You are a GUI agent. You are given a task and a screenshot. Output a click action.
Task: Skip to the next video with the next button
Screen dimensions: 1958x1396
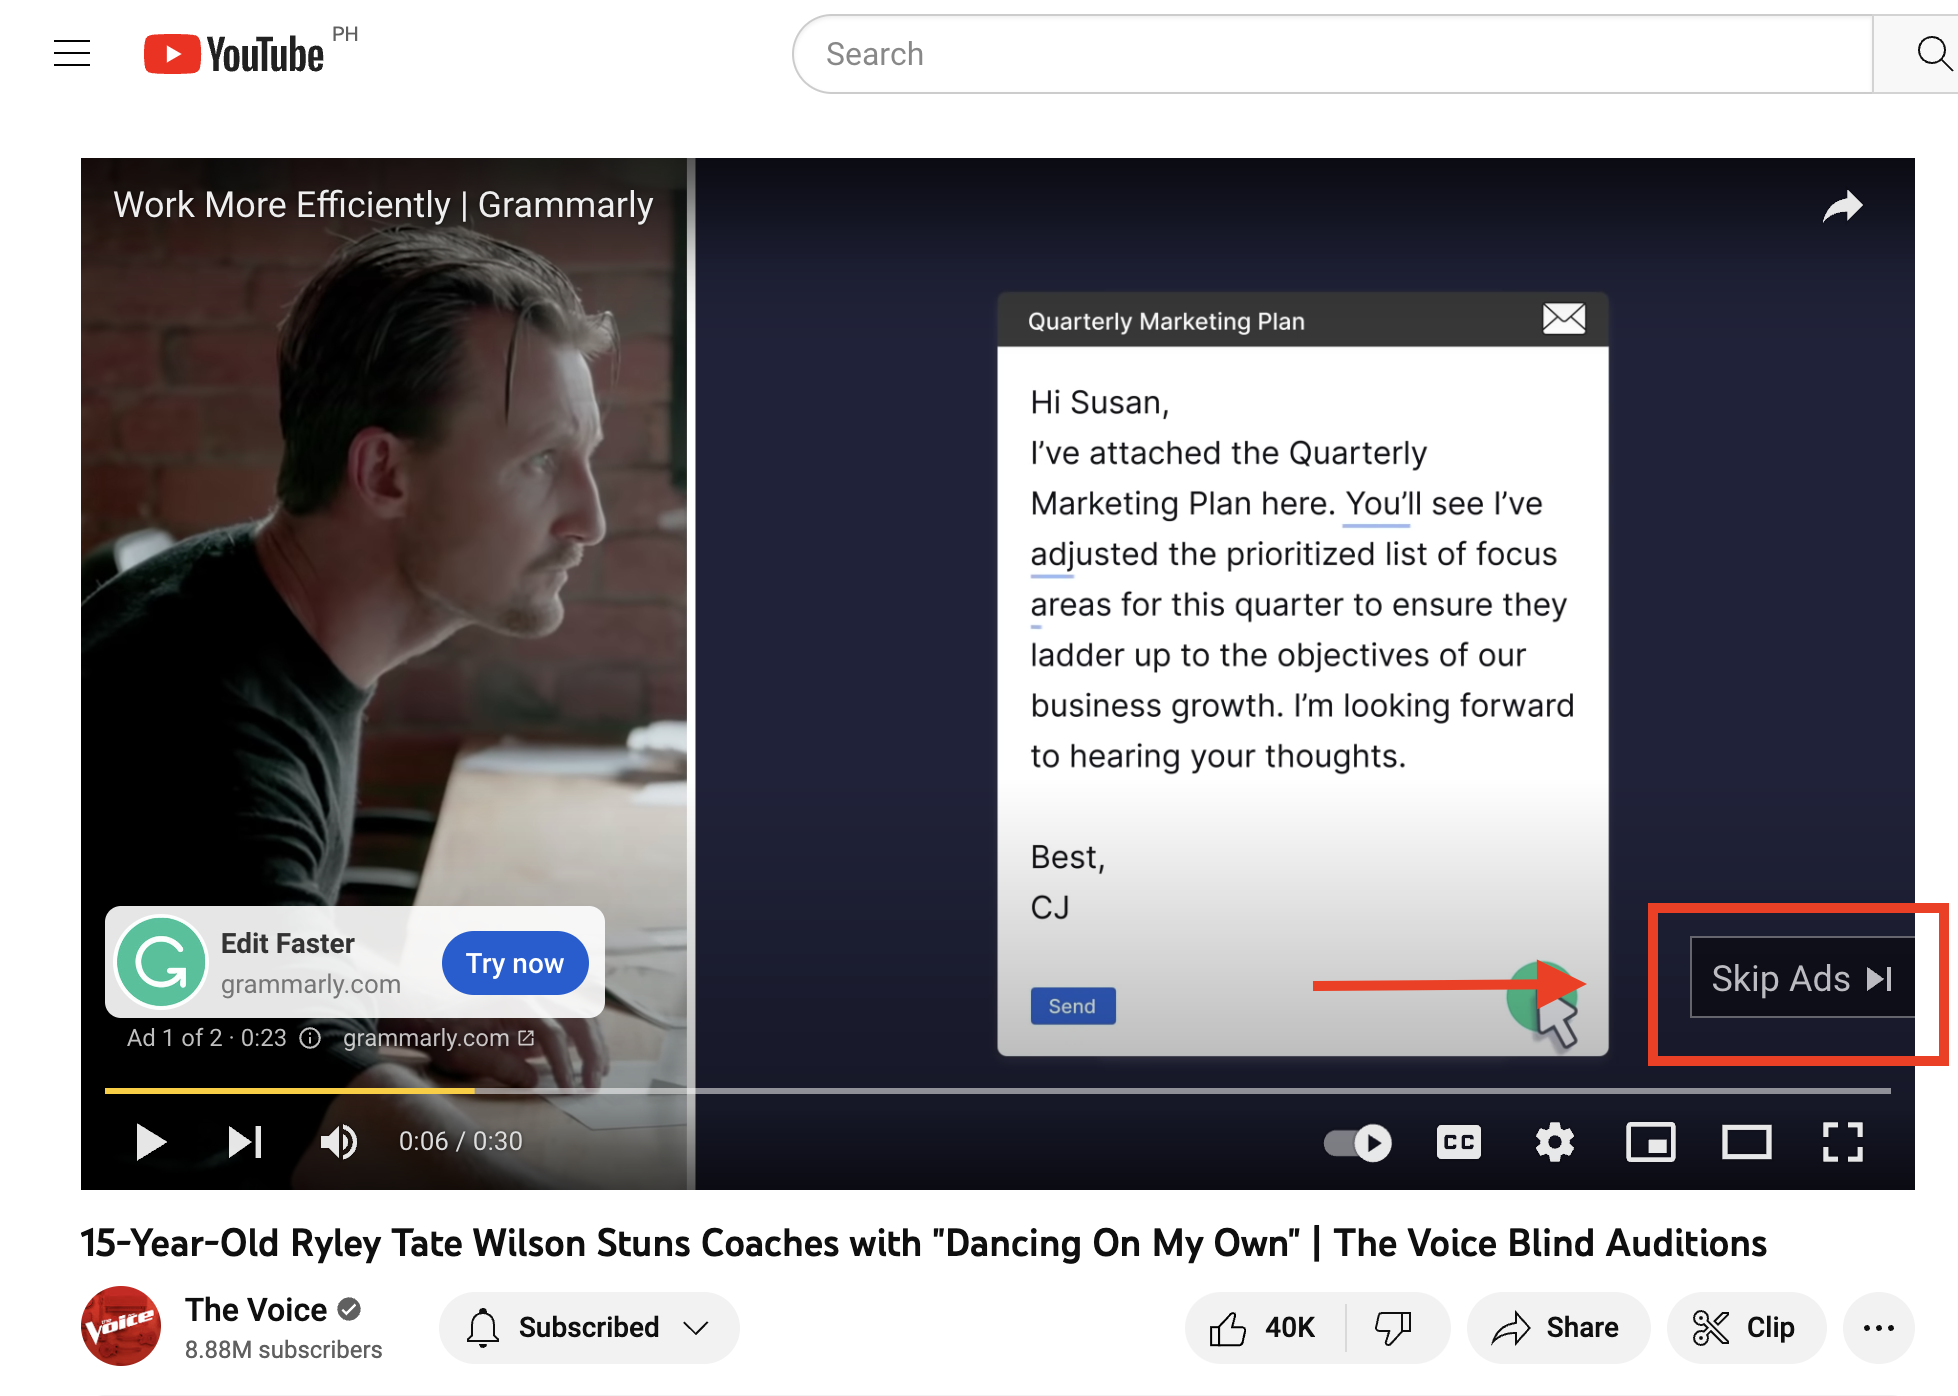(x=245, y=1141)
